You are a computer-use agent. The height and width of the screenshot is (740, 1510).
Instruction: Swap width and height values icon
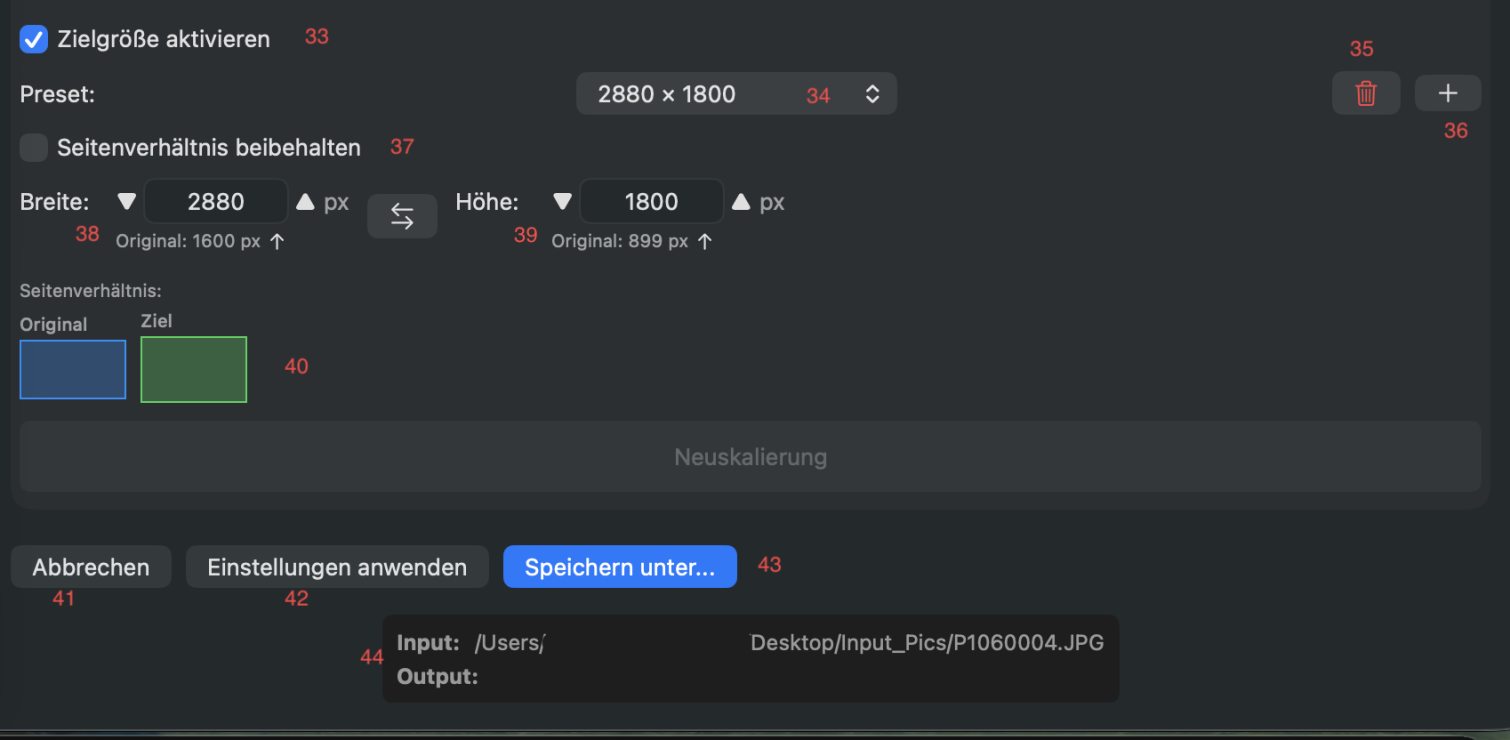(x=402, y=216)
